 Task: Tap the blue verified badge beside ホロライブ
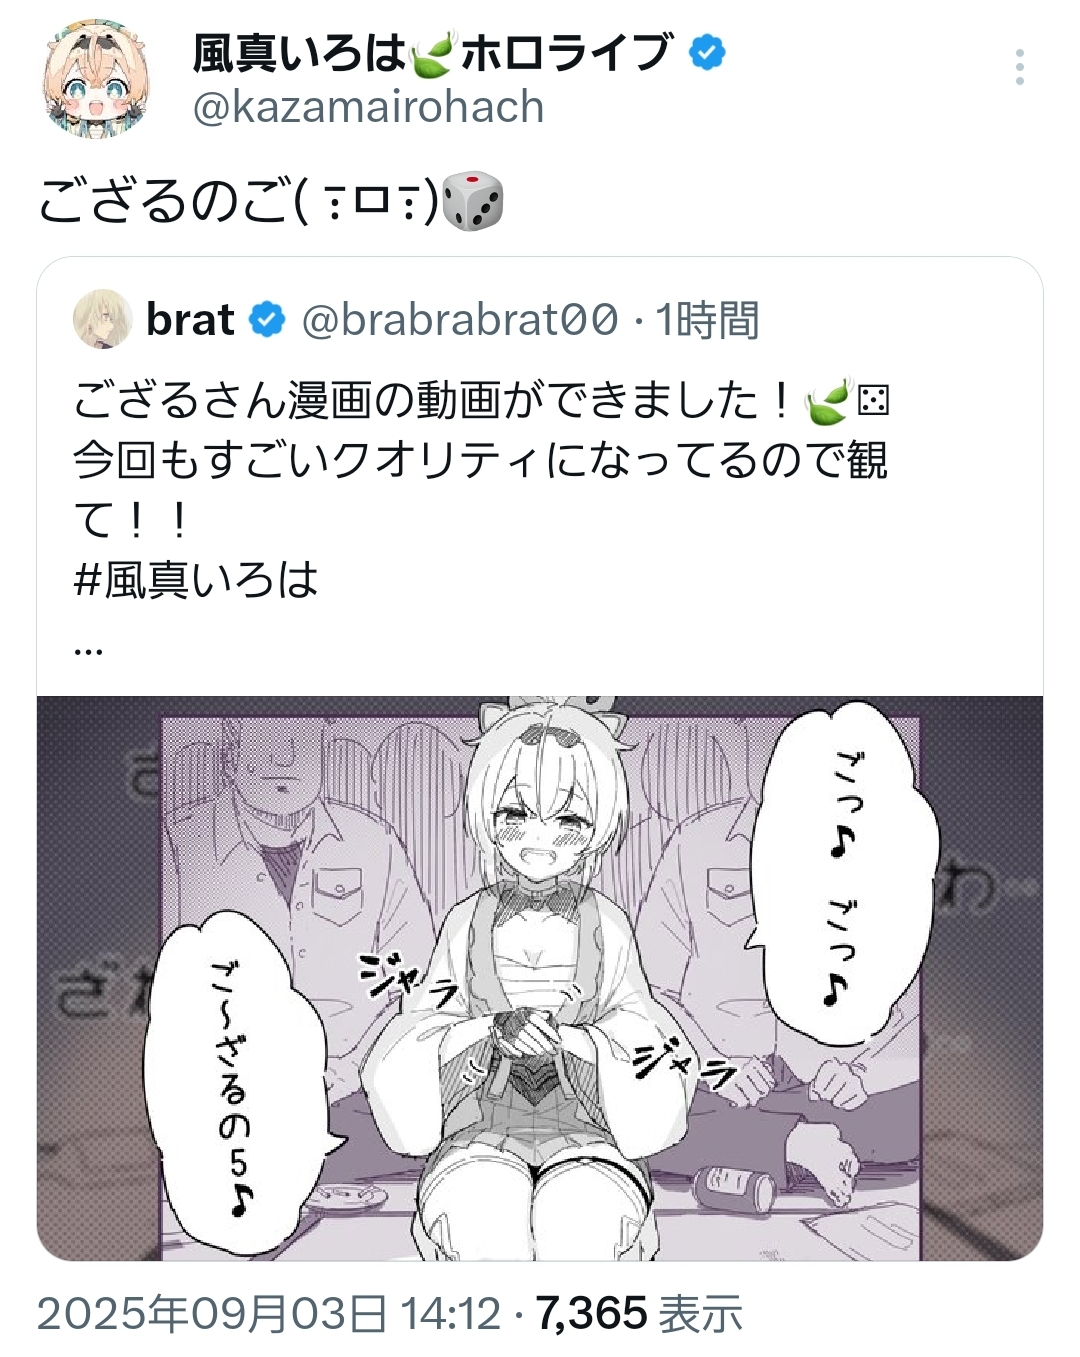pos(707,53)
